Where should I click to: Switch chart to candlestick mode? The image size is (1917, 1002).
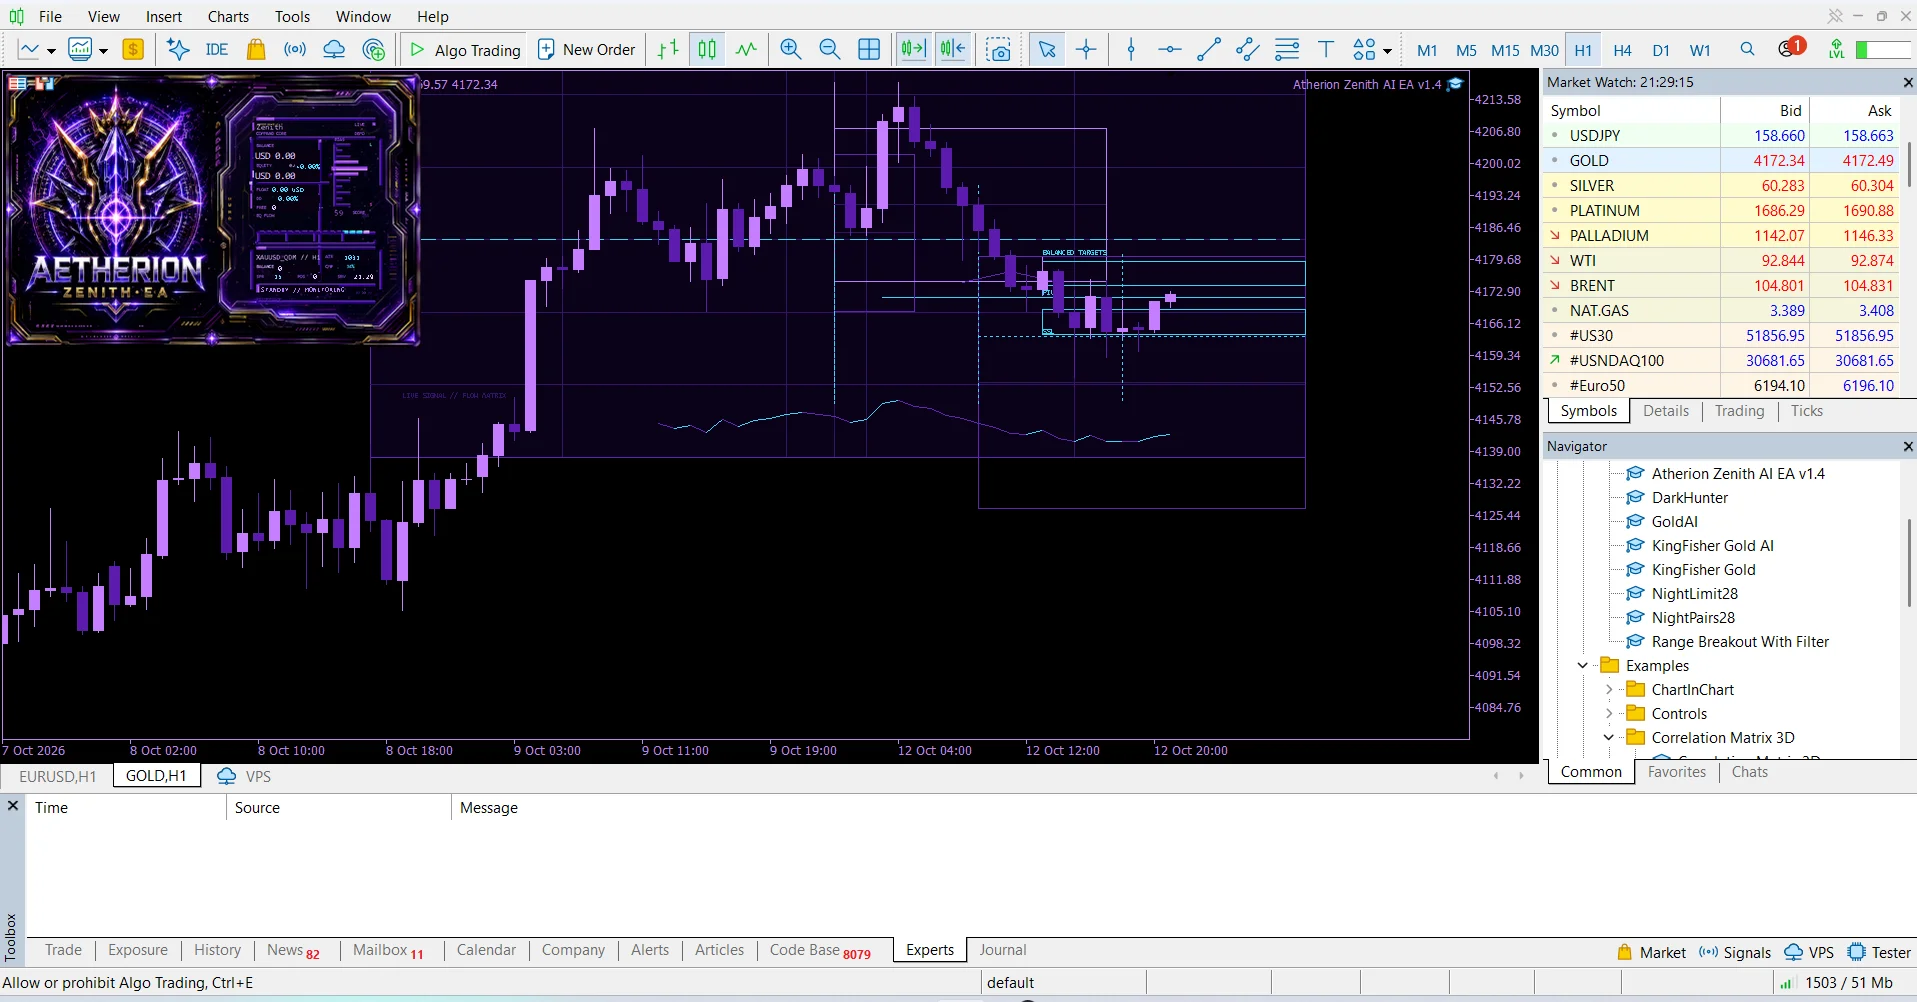pos(707,49)
